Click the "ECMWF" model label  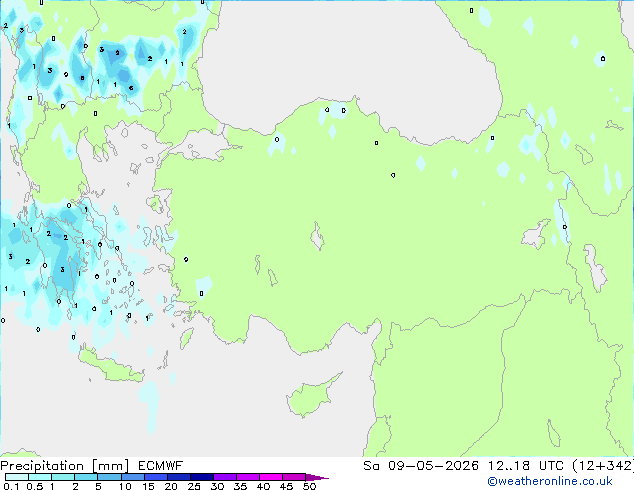tap(161, 466)
